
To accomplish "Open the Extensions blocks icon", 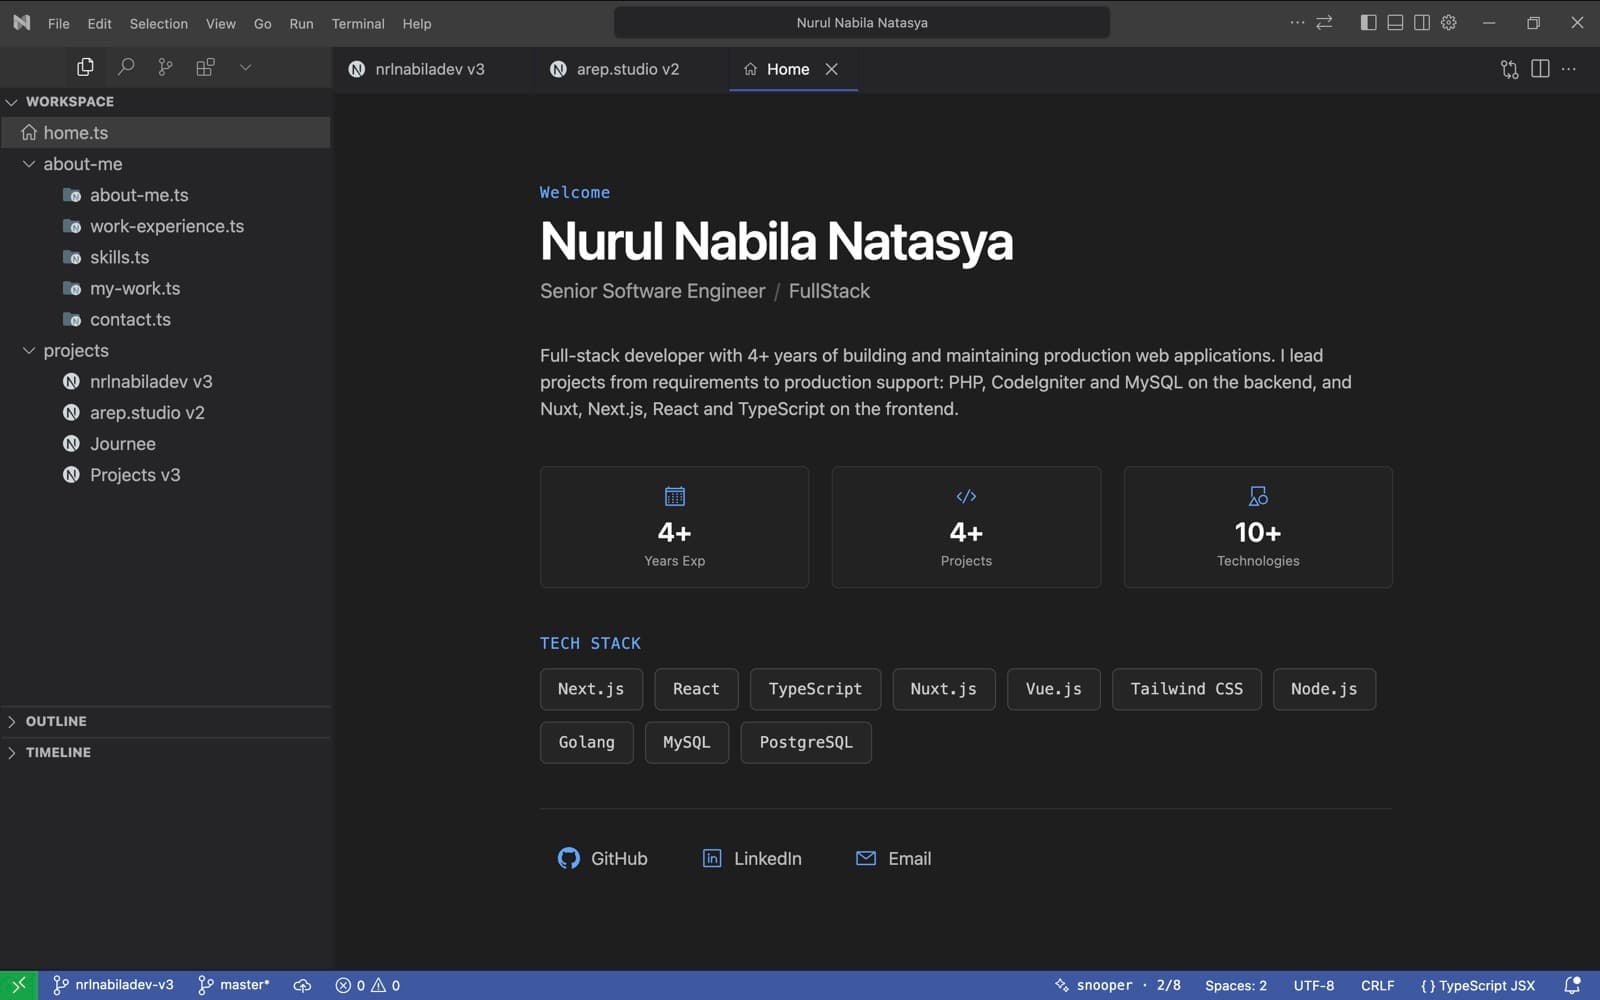I will 205,67.
